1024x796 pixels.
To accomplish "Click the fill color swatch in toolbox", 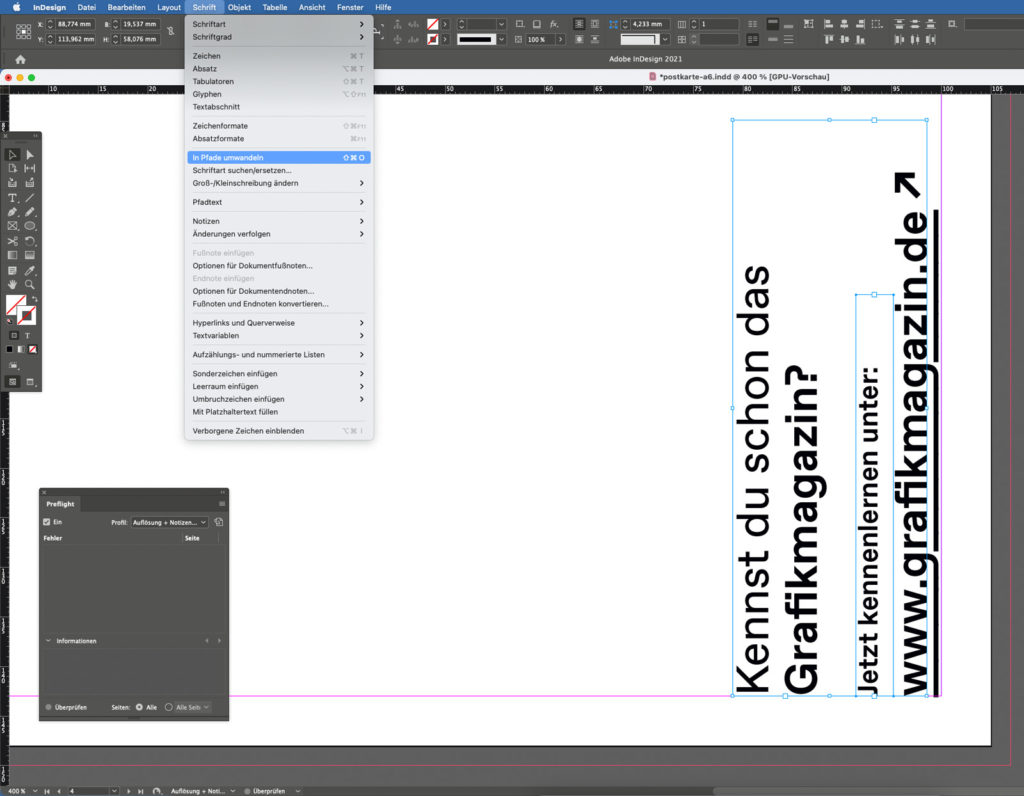I will click(16, 304).
